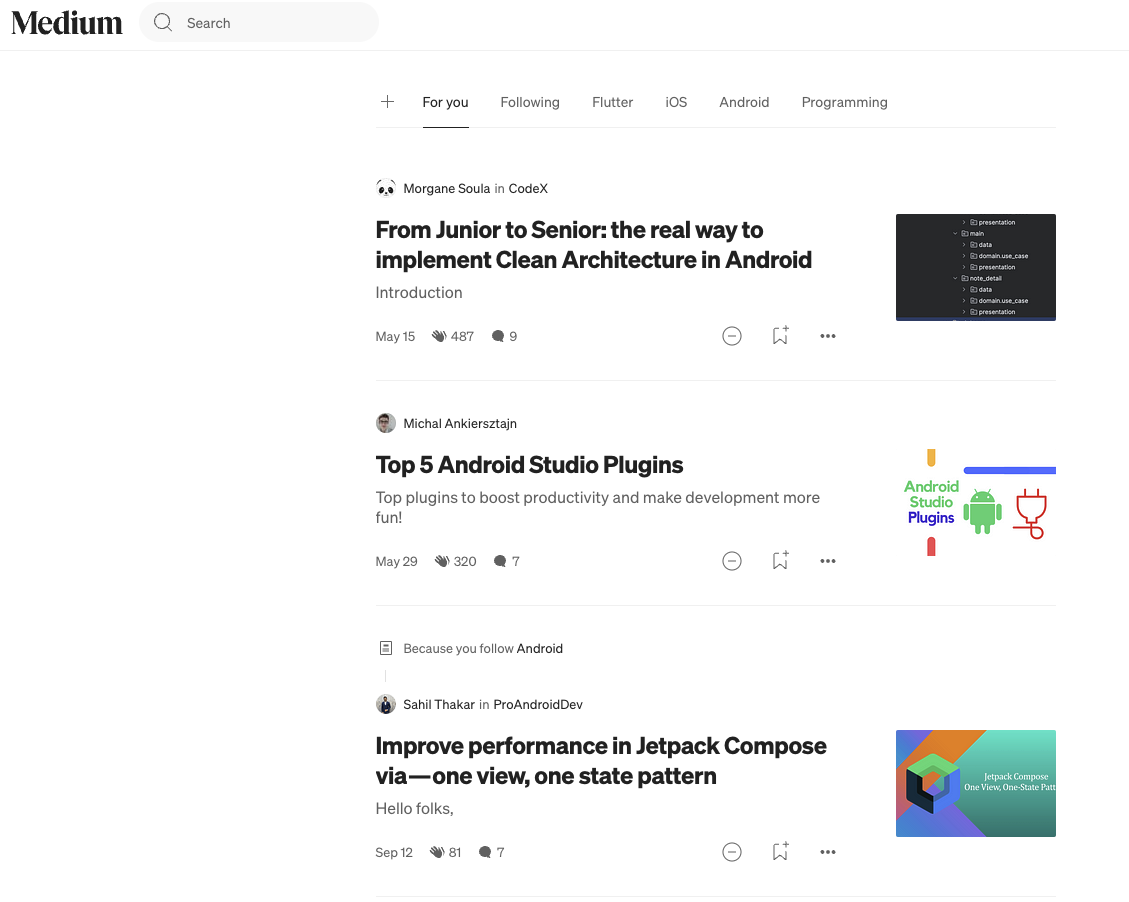Switch to the Android tab
The width and height of the screenshot is (1129, 902).
pyautogui.click(x=744, y=102)
